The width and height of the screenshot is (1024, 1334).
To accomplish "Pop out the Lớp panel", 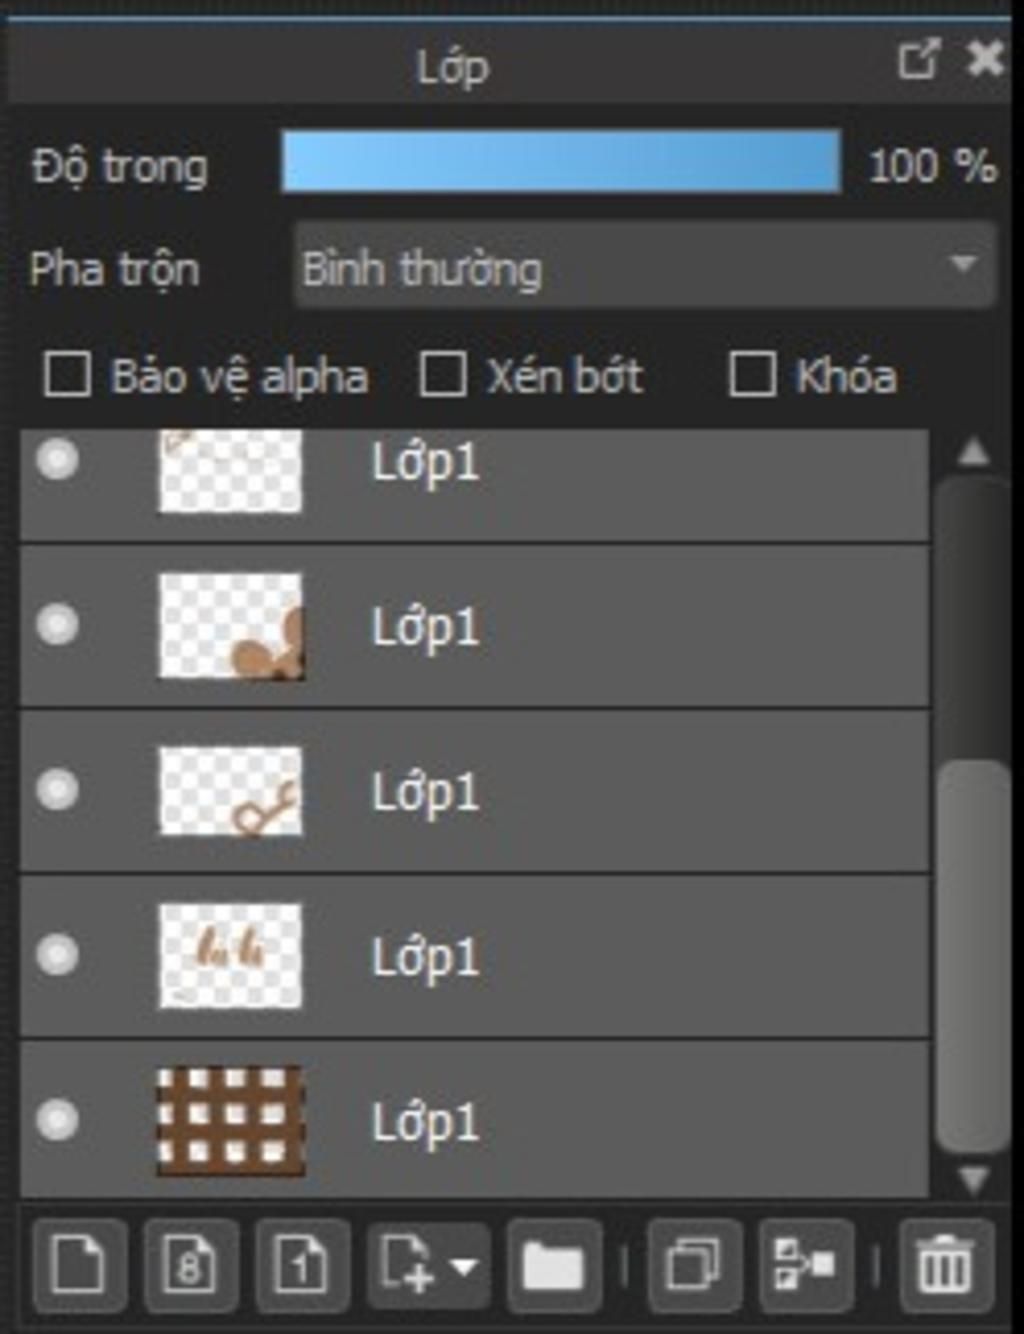I will click(919, 59).
